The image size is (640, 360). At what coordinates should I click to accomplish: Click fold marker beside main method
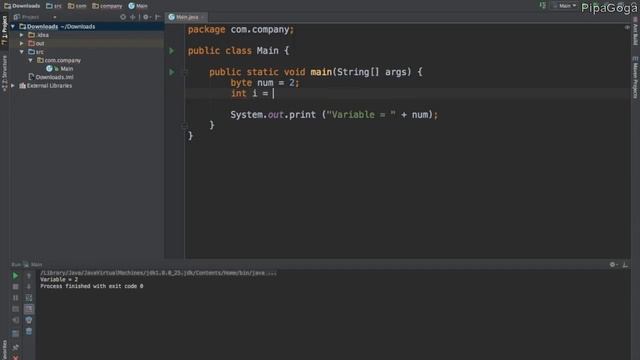(184, 72)
